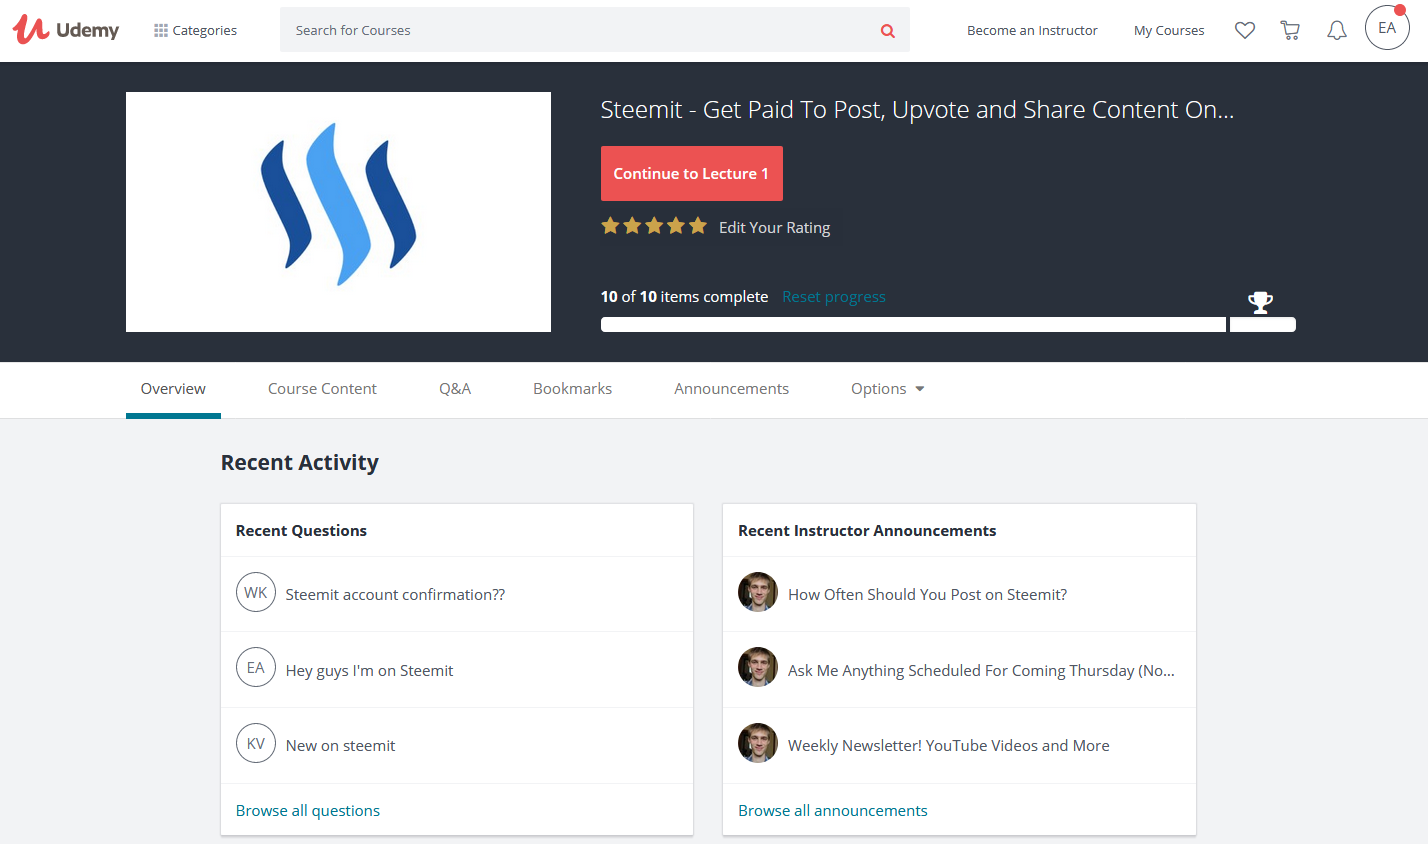Screen dimensions: 1428x844
Task: Open the shopping cart icon
Action: tap(1290, 31)
